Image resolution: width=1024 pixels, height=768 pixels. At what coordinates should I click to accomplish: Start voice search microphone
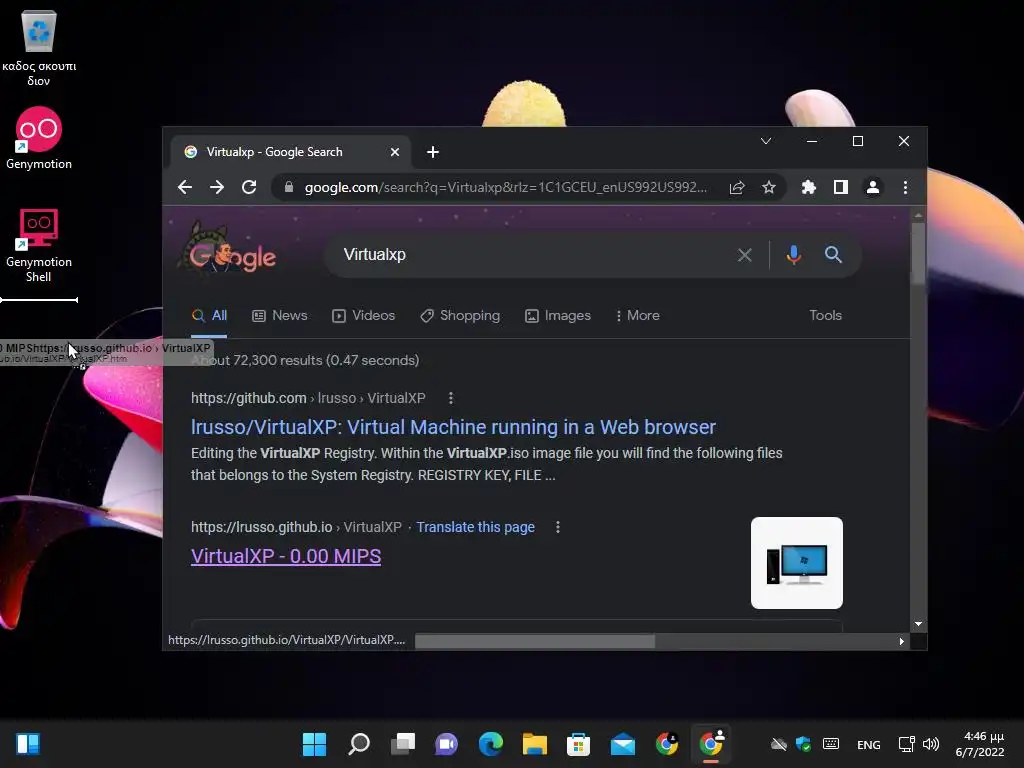pyautogui.click(x=793, y=255)
